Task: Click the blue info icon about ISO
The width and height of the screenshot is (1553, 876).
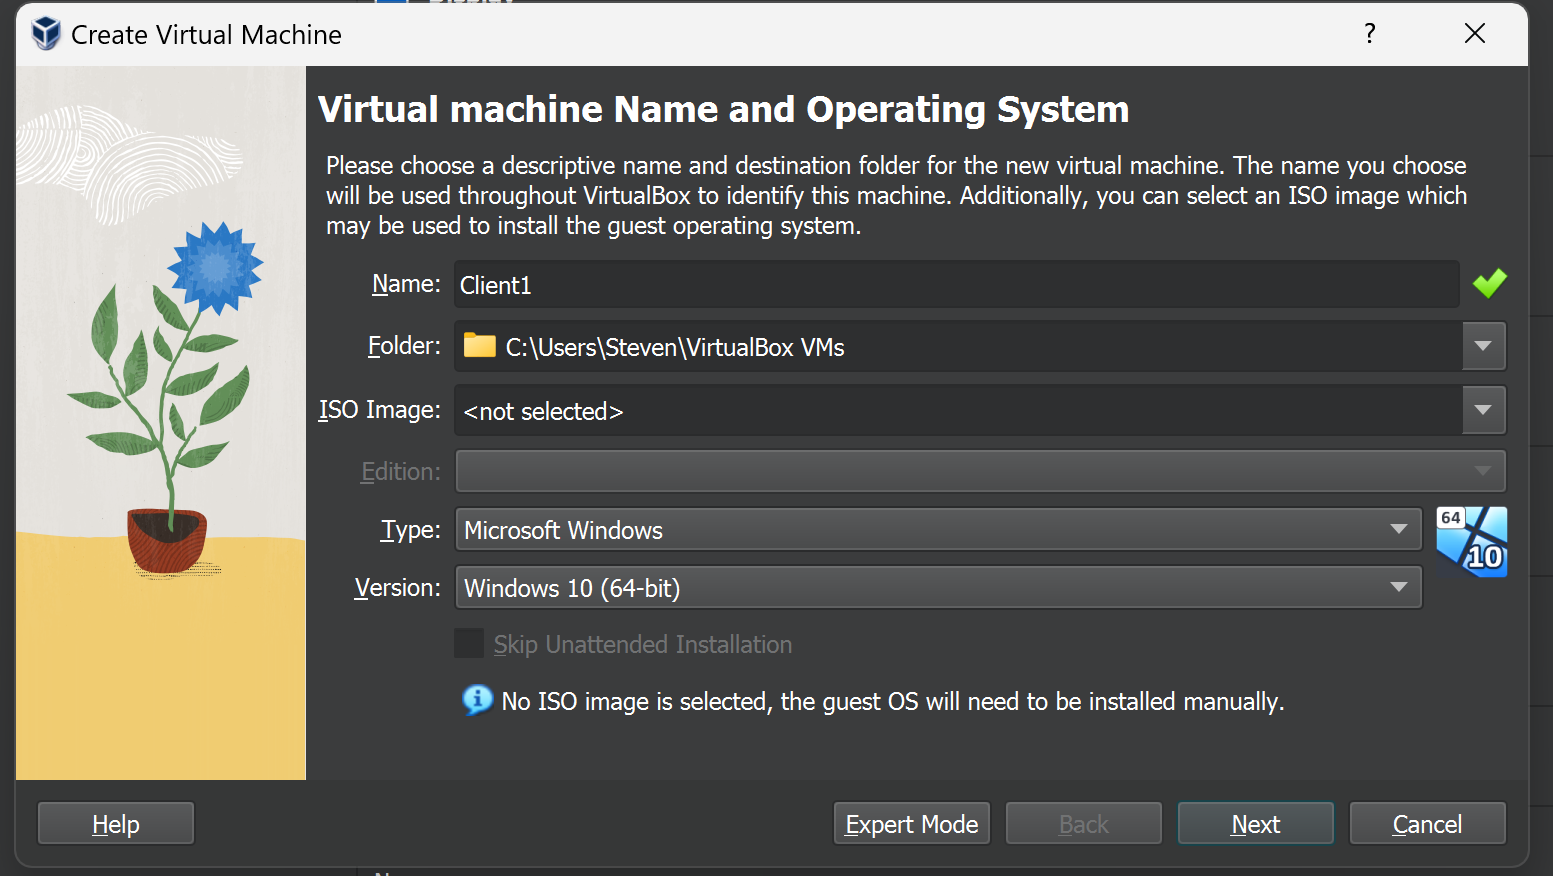Action: (x=477, y=700)
